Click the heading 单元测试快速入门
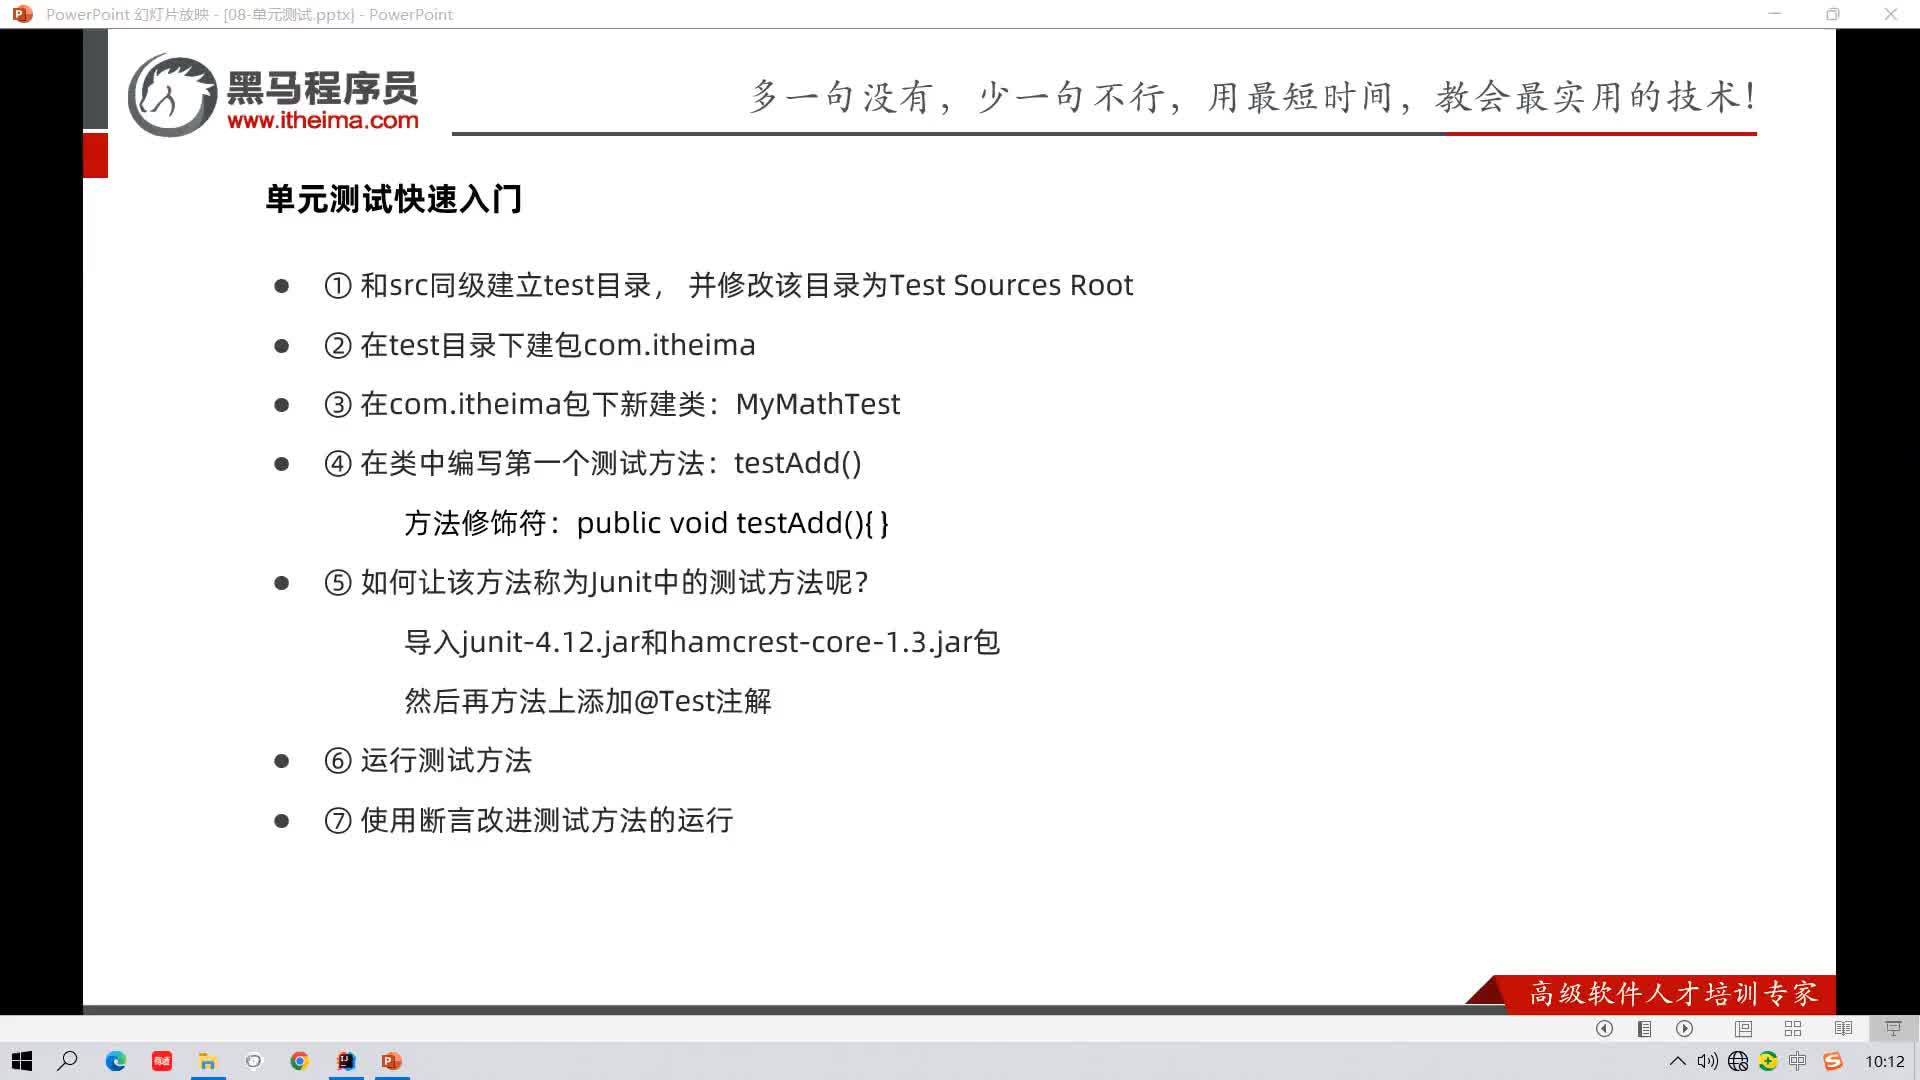The width and height of the screenshot is (1920, 1080). [x=393, y=199]
